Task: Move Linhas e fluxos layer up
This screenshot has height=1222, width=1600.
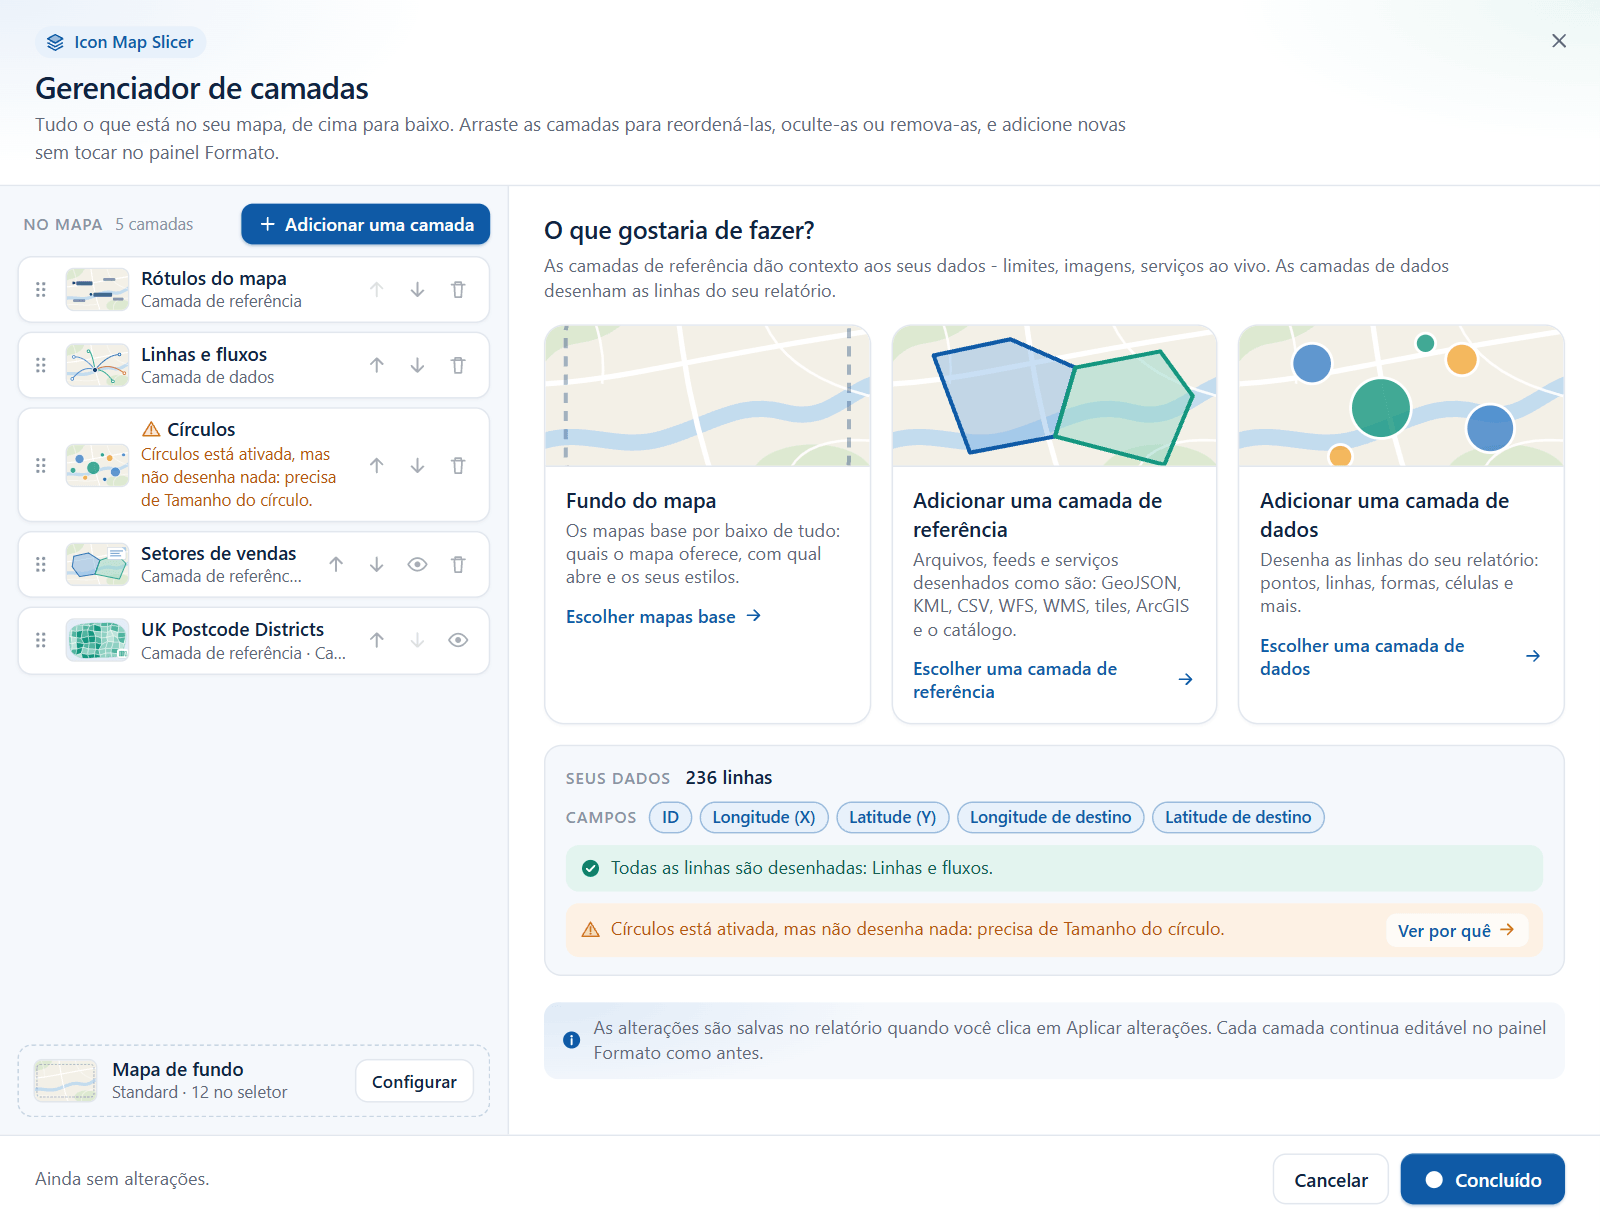Action: coord(377,366)
